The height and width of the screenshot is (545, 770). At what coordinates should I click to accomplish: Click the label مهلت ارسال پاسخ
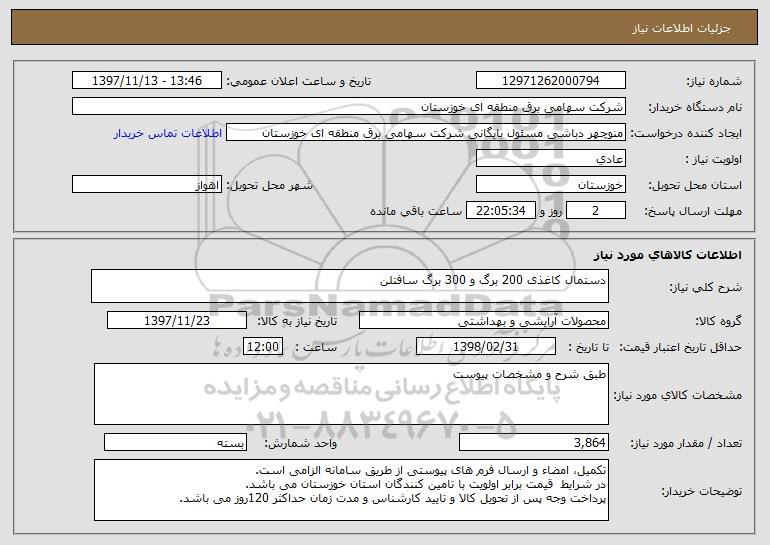(693, 212)
